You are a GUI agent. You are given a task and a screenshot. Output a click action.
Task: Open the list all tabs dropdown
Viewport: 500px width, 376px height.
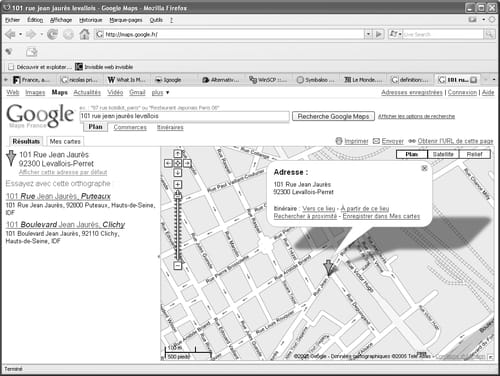pyautogui.click(x=494, y=80)
